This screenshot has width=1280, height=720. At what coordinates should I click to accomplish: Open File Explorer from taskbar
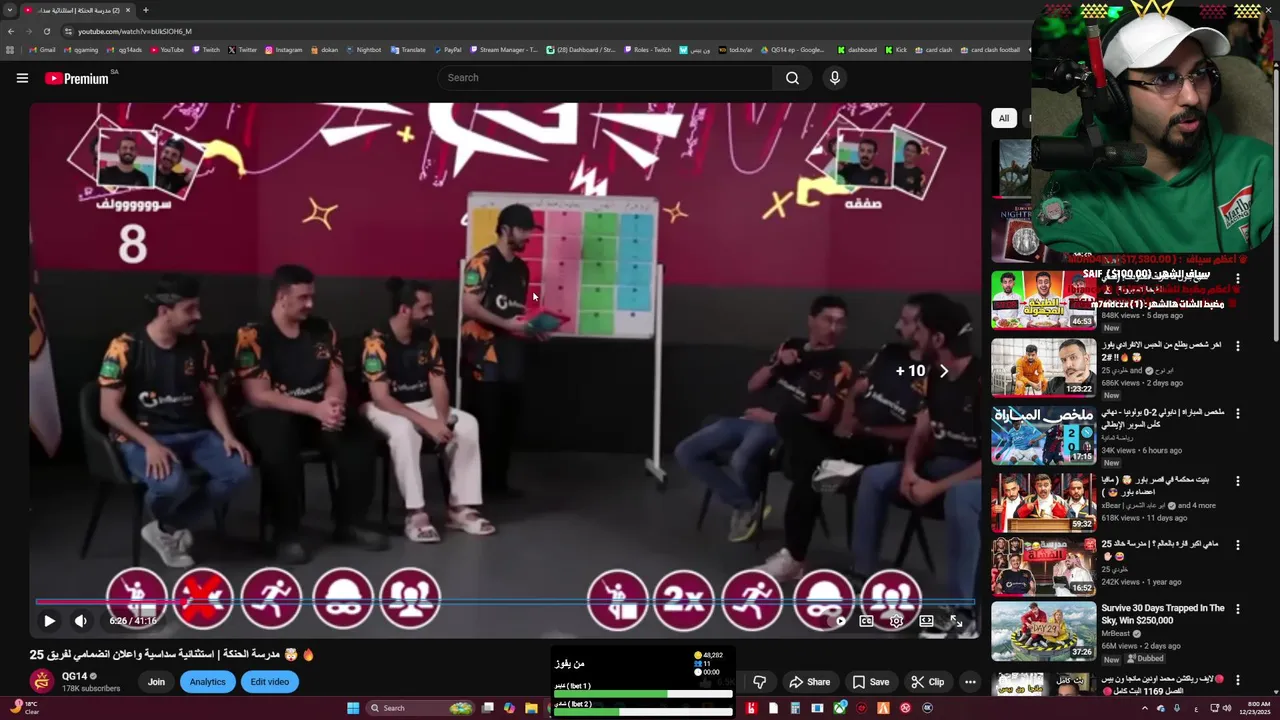pyautogui.click(x=531, y=708)
